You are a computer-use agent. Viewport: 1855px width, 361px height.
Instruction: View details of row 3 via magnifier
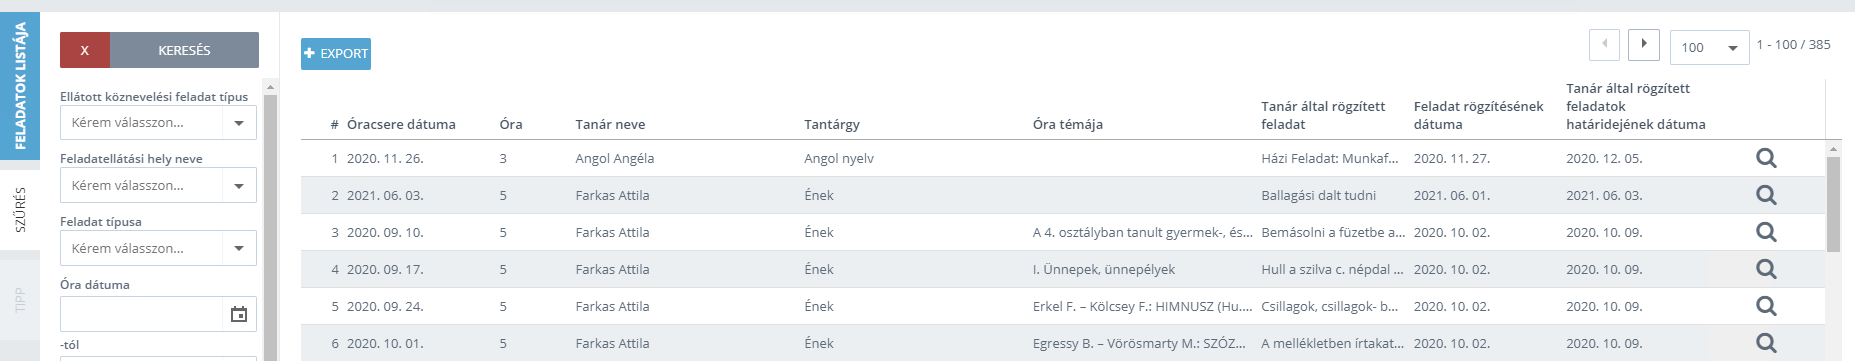1766,232
